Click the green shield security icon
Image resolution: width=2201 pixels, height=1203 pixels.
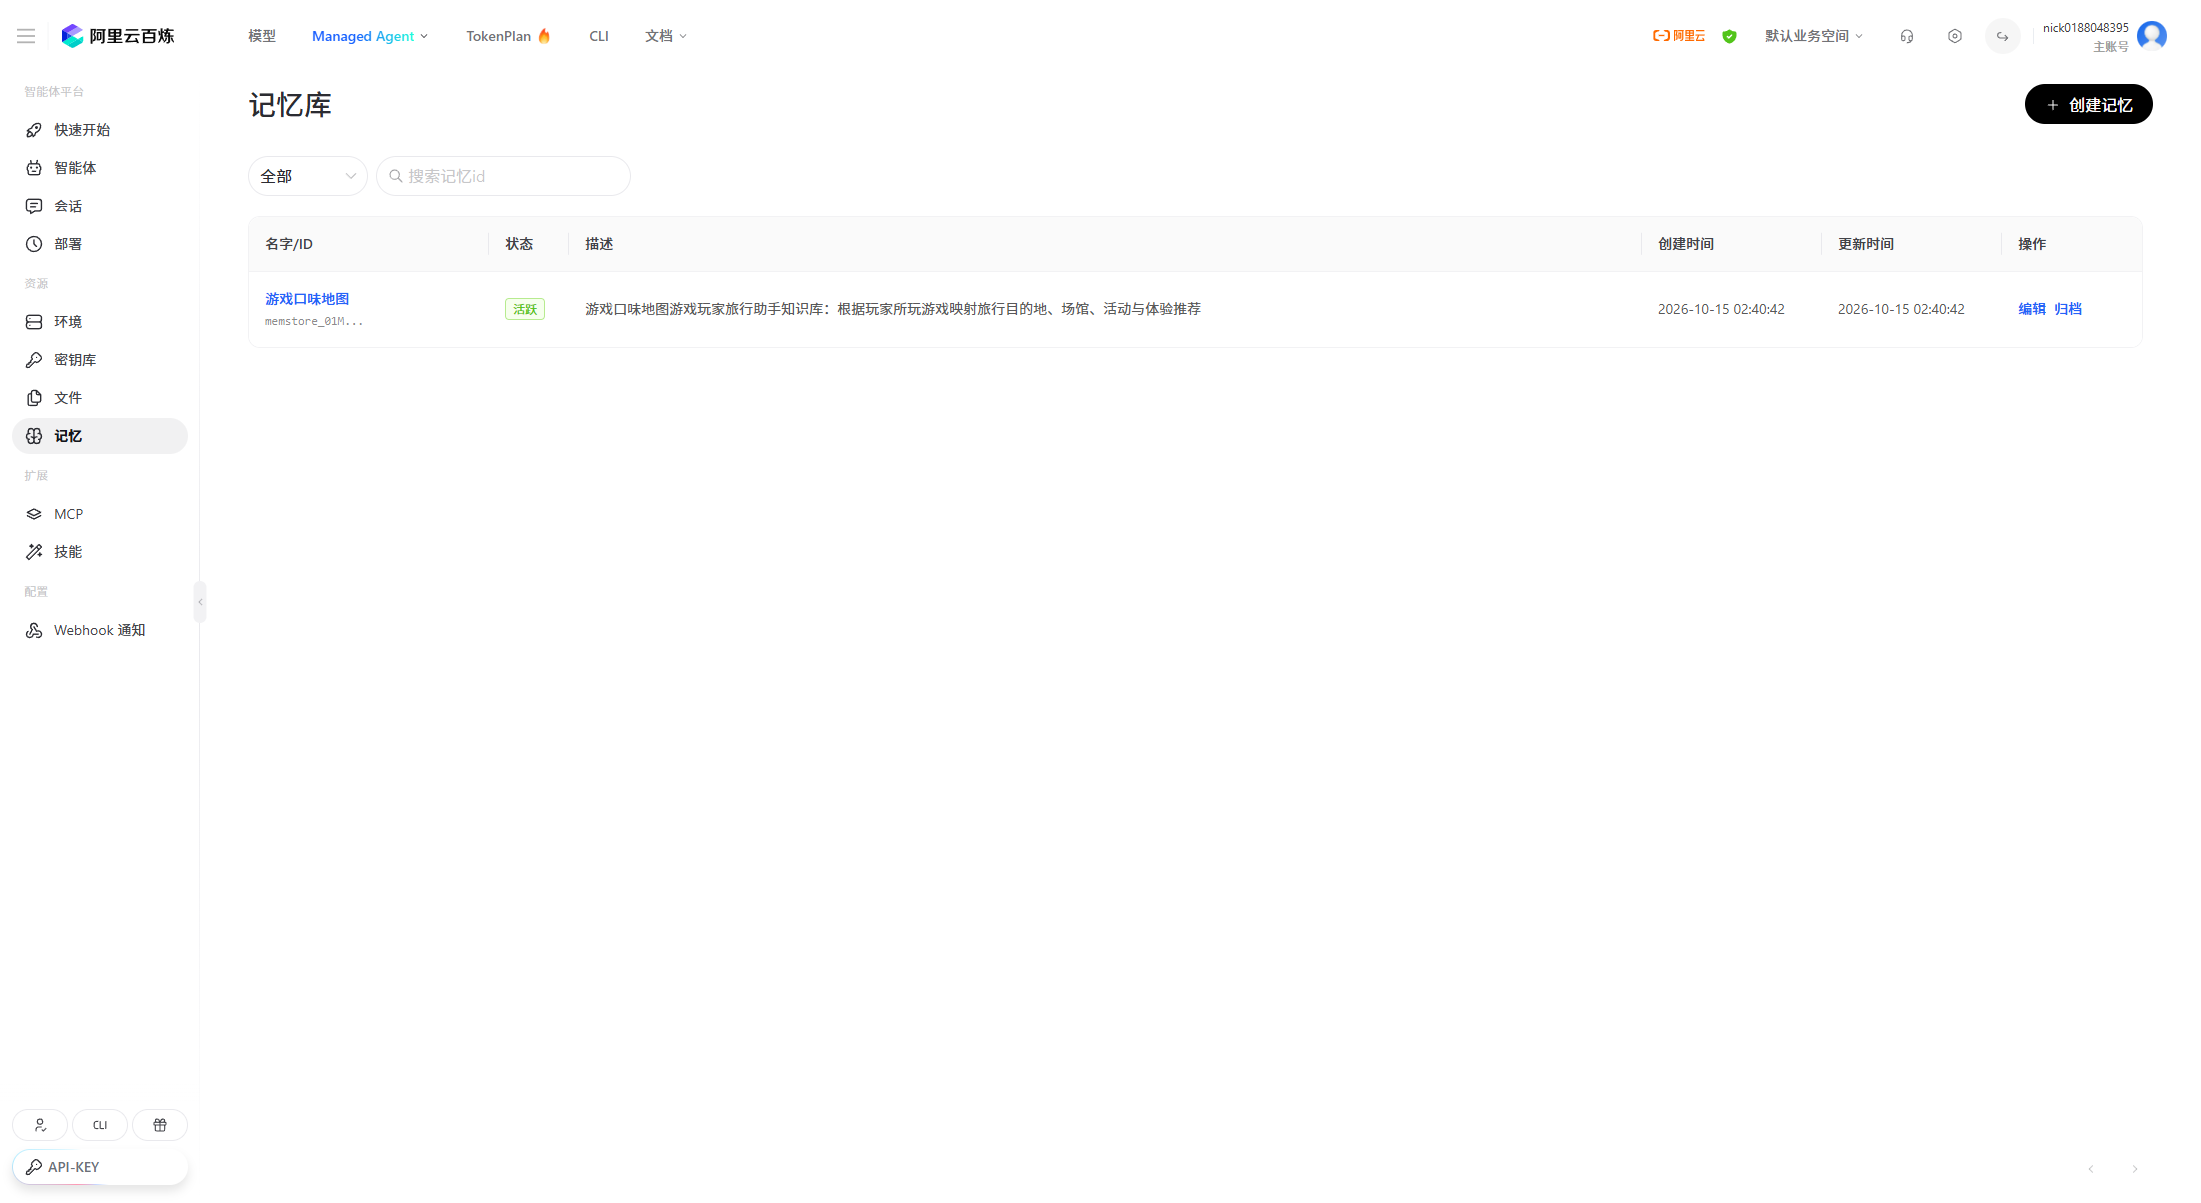(1730, 36)
